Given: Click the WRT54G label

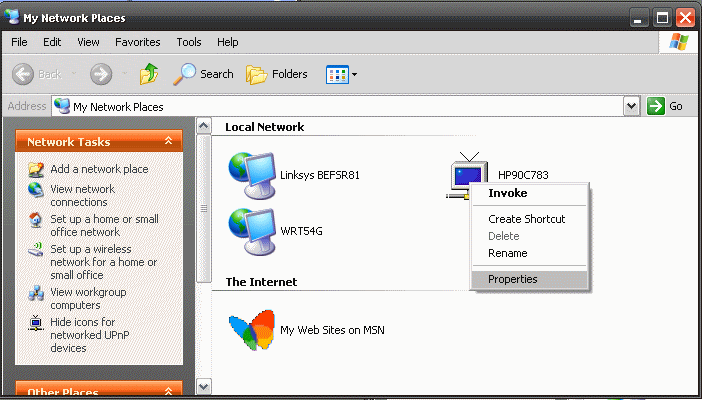Looking at the screenshot, I should click(301, 231).
